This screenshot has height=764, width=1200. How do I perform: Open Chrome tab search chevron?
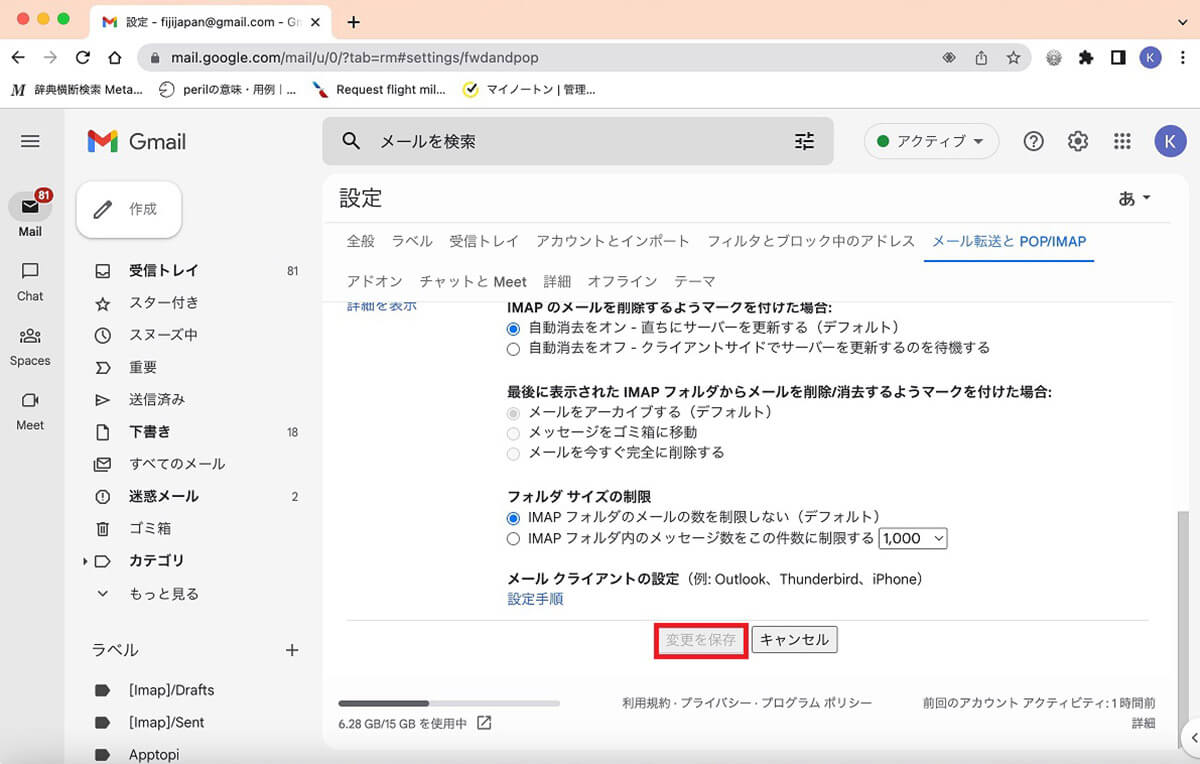[x=1182, y=21]
